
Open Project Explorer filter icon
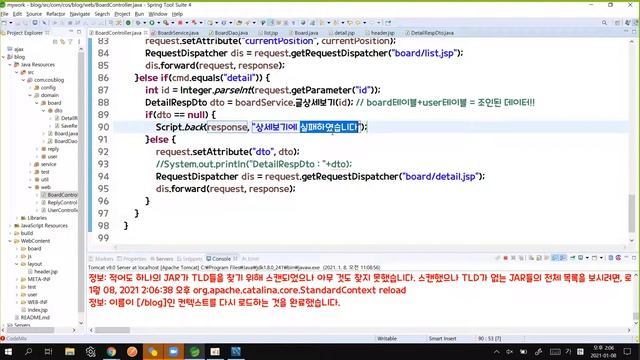click(70, 41)
